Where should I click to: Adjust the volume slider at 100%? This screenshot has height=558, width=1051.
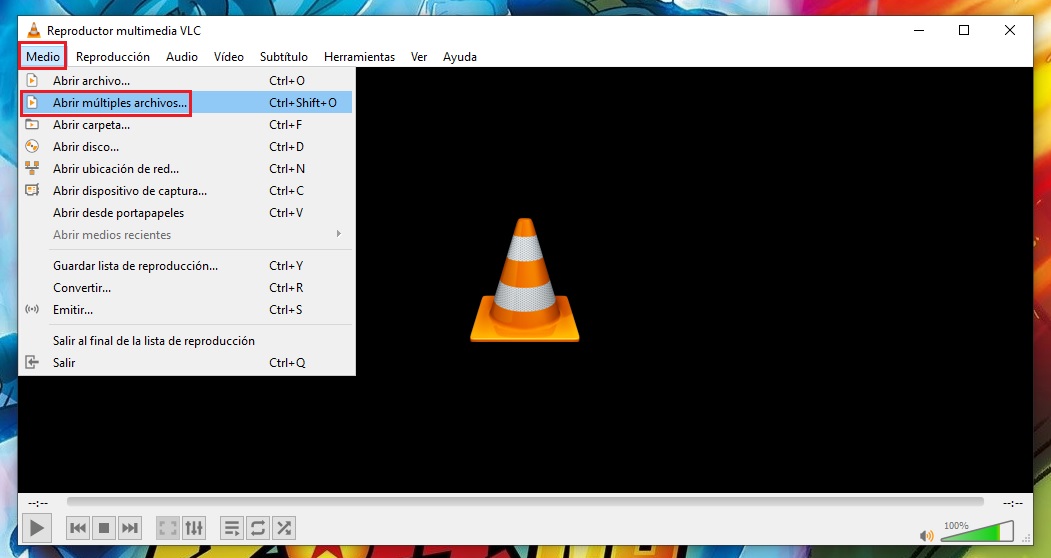978,532
